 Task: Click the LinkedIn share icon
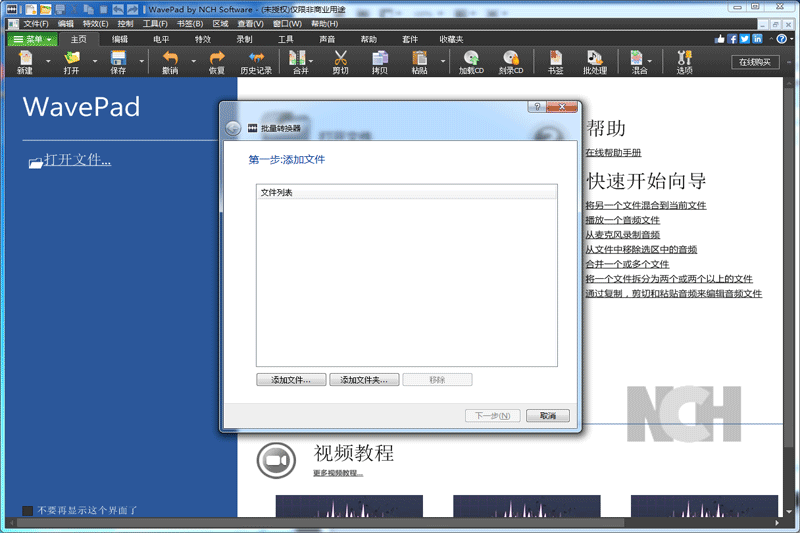coord(758,39)
